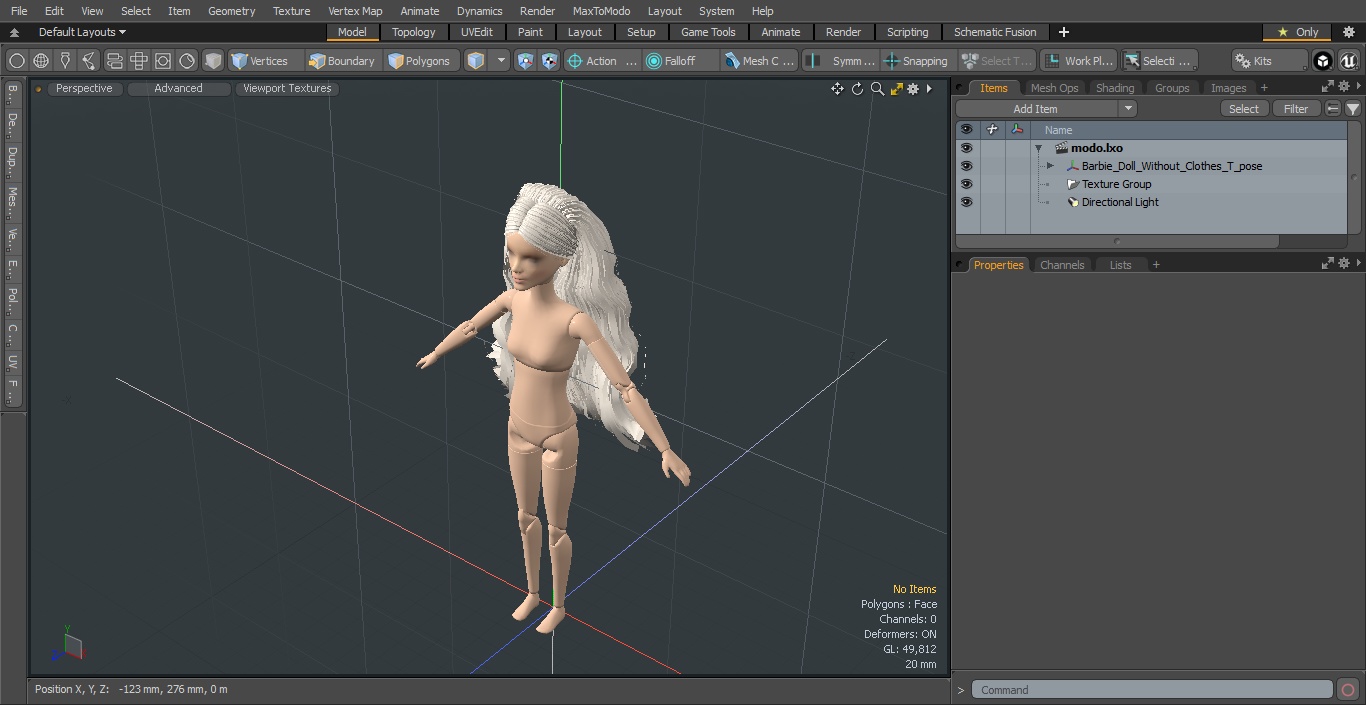Click the Unity cube icon in toolbar
The image size is (1366, 705).
[x=1323, y=61]
